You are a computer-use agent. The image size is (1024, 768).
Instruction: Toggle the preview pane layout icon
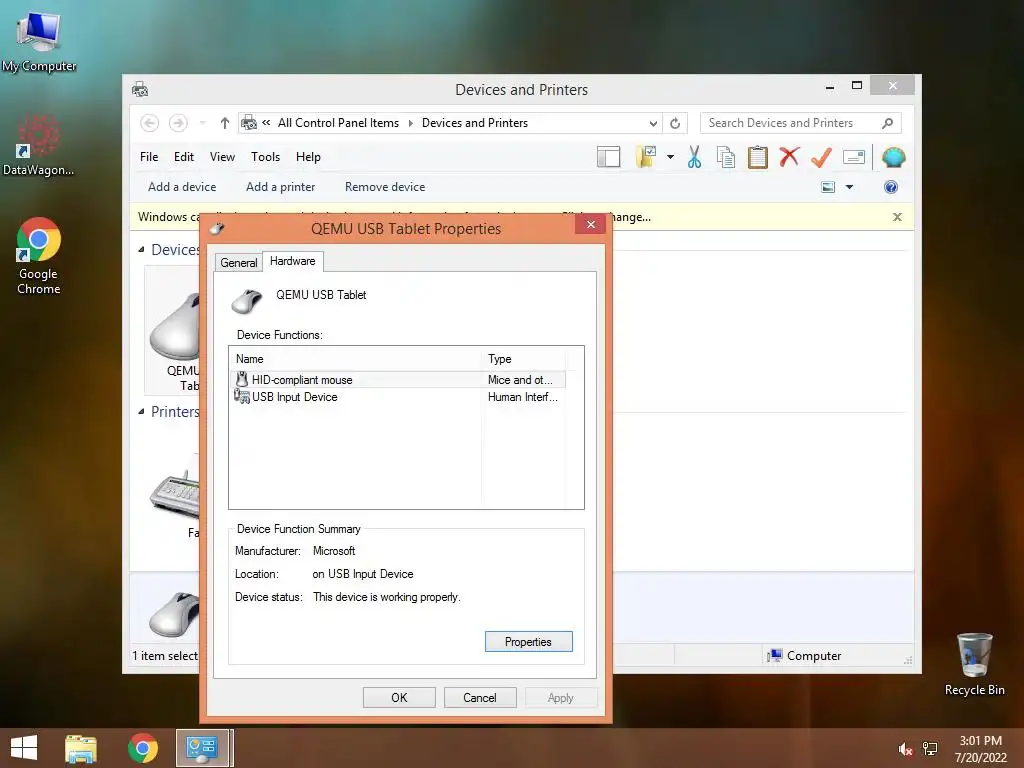tap(608, 157)
